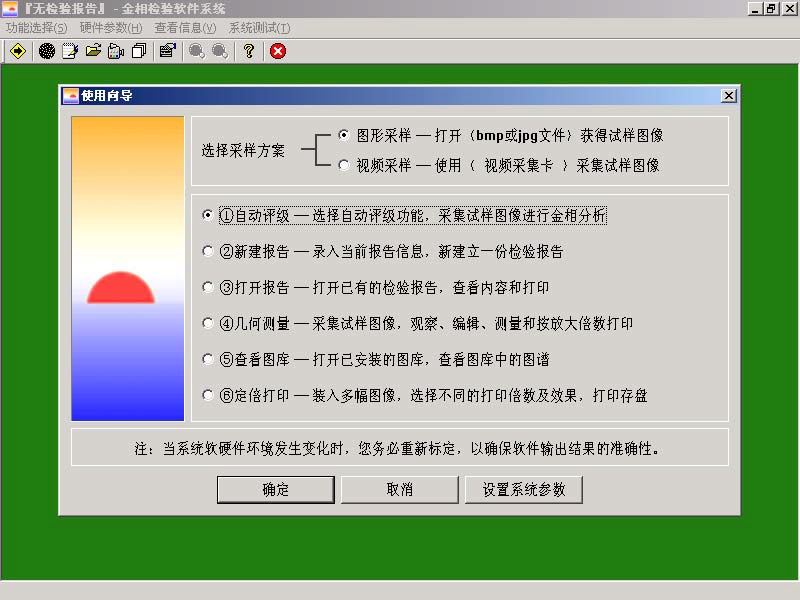This screenshot has height=600, width=800.
Task: Open the 硬件参数(H) menu
Action: pos(111,28)
